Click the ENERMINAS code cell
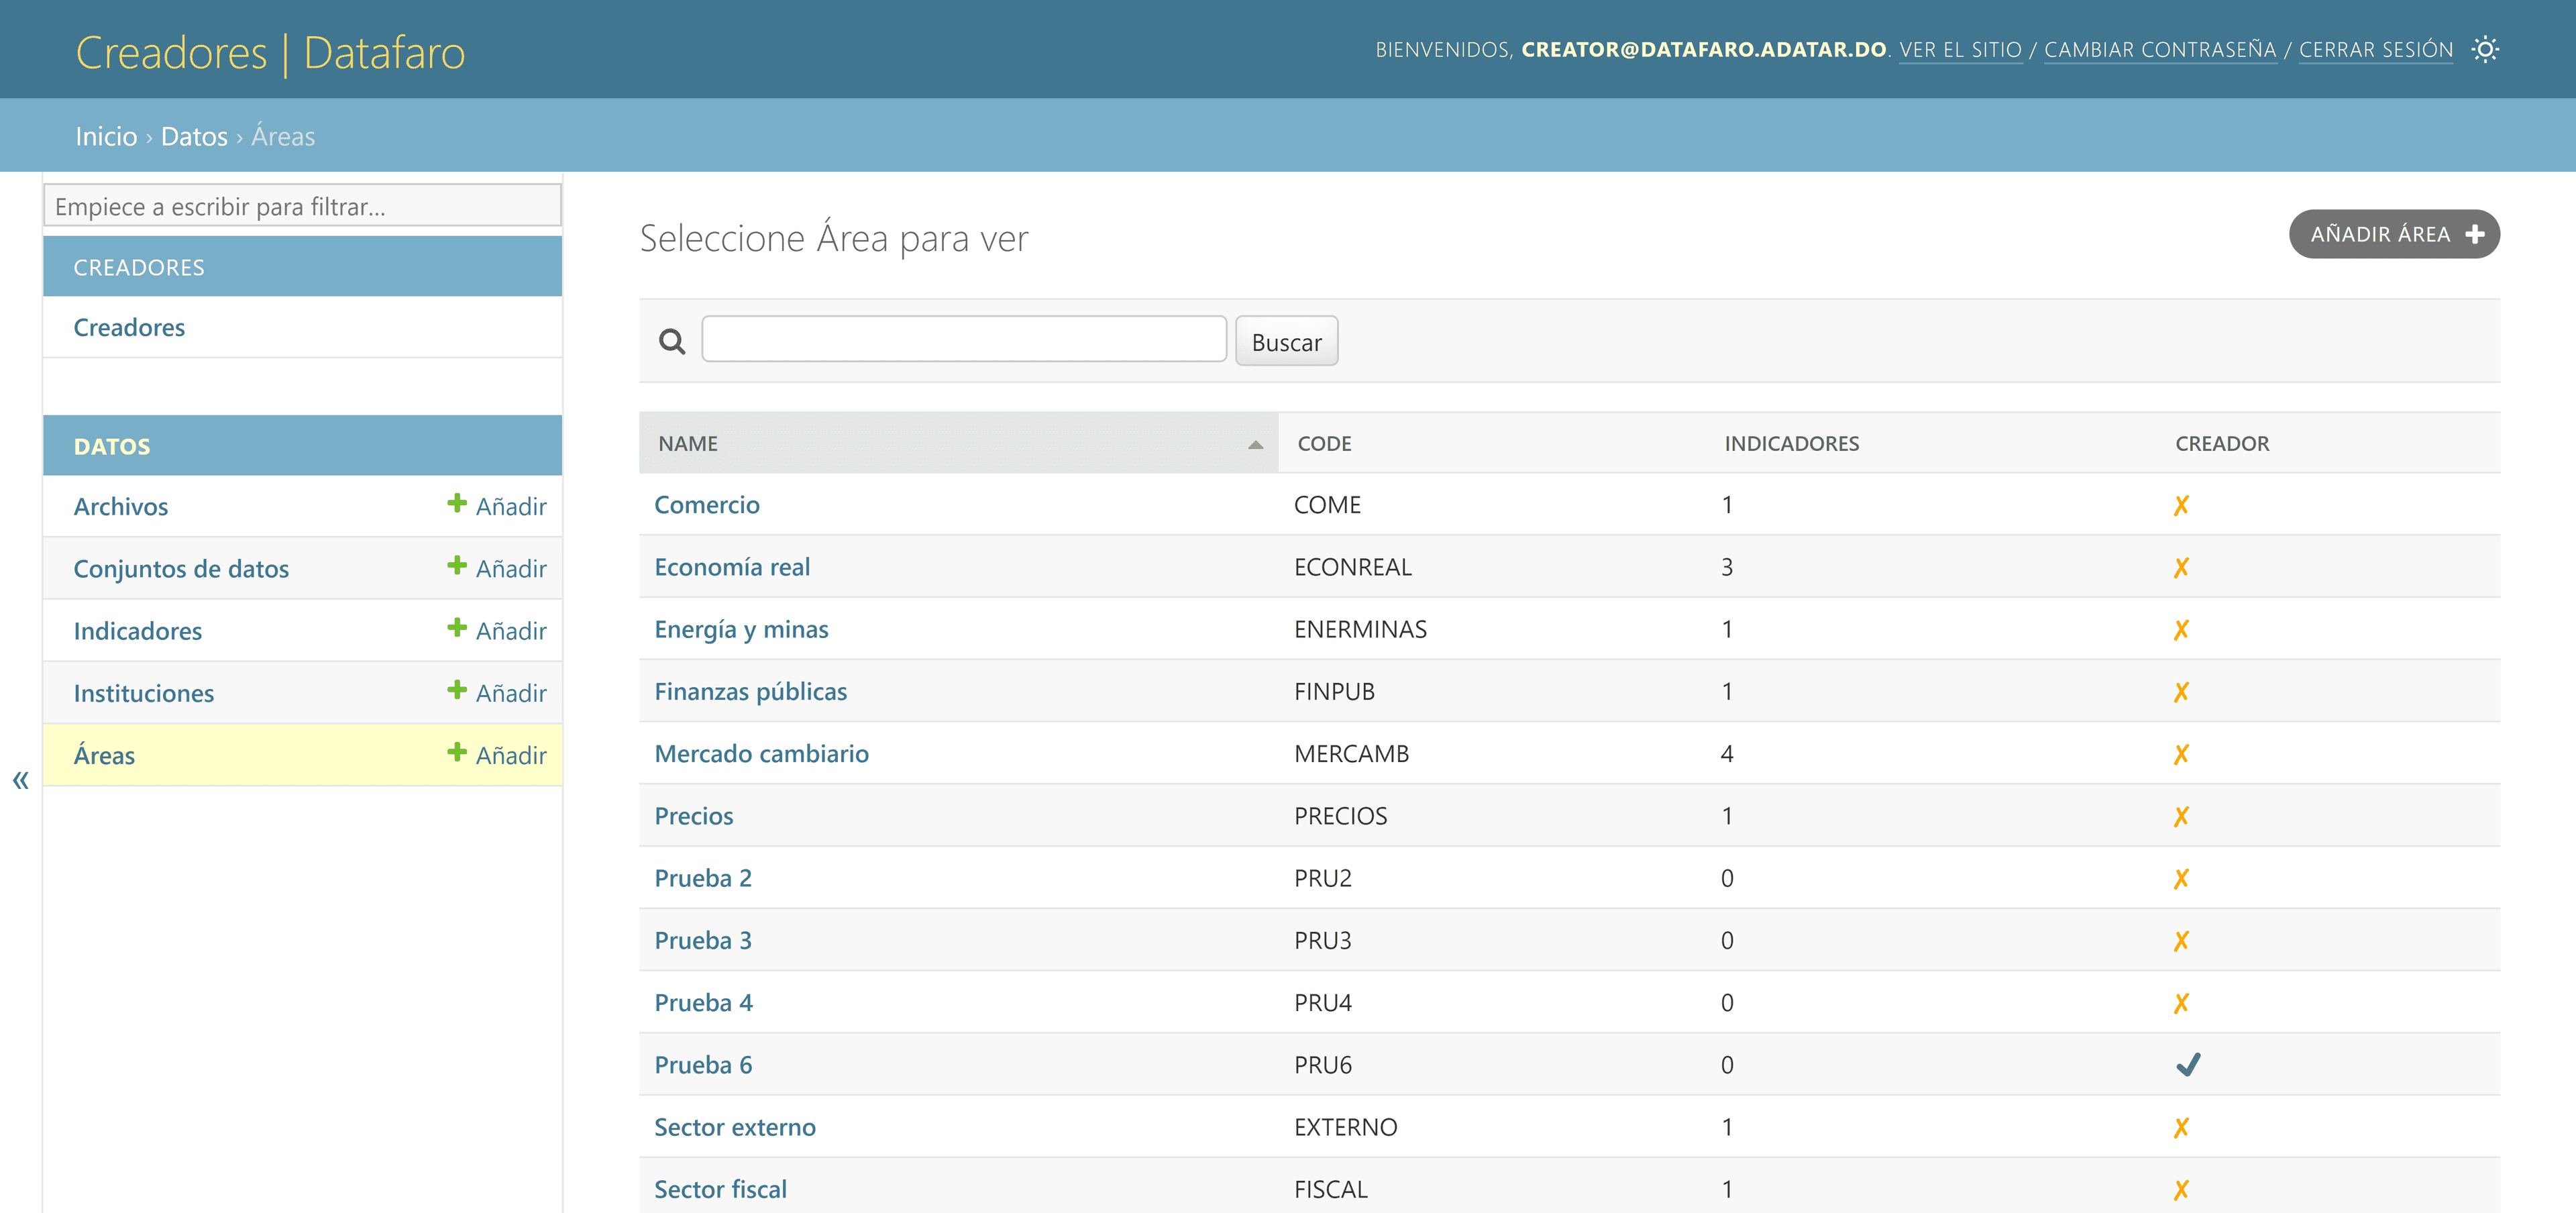2576x1213 pixels. pos(1360,629)
